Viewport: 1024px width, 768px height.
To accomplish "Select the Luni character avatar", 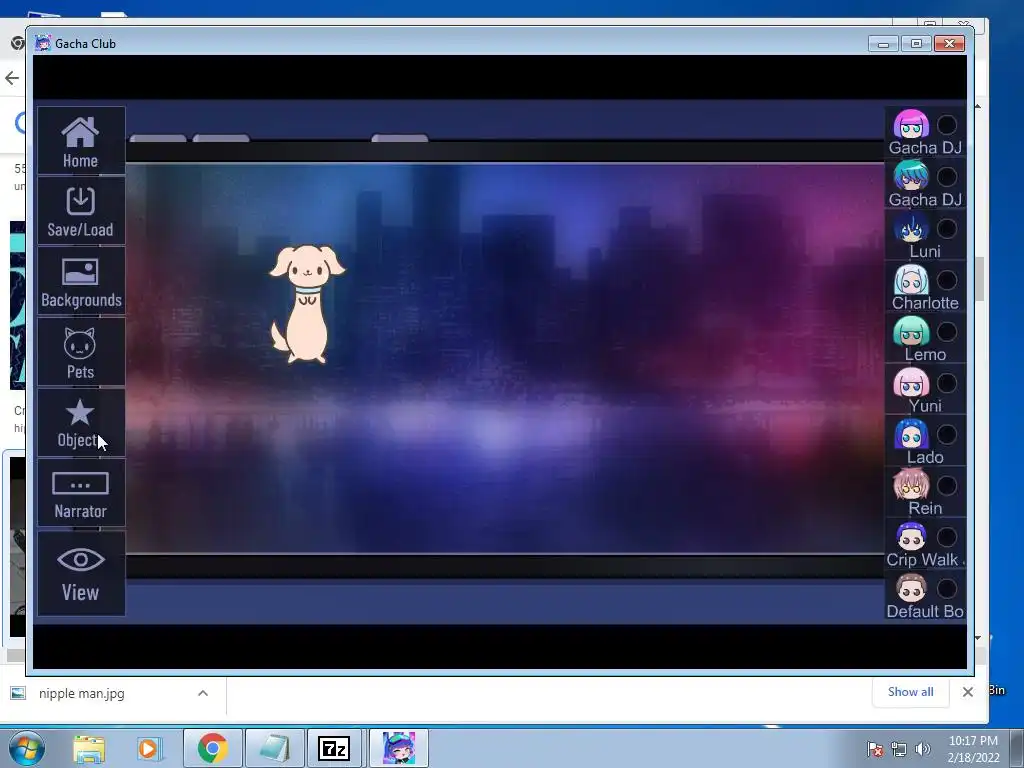I will 911,227.
